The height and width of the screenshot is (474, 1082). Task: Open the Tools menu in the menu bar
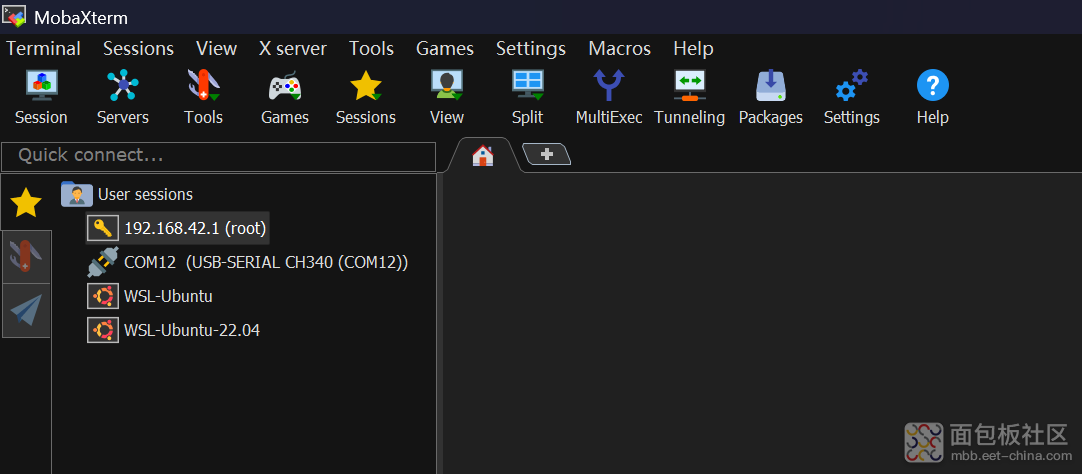tap(371, 49)
